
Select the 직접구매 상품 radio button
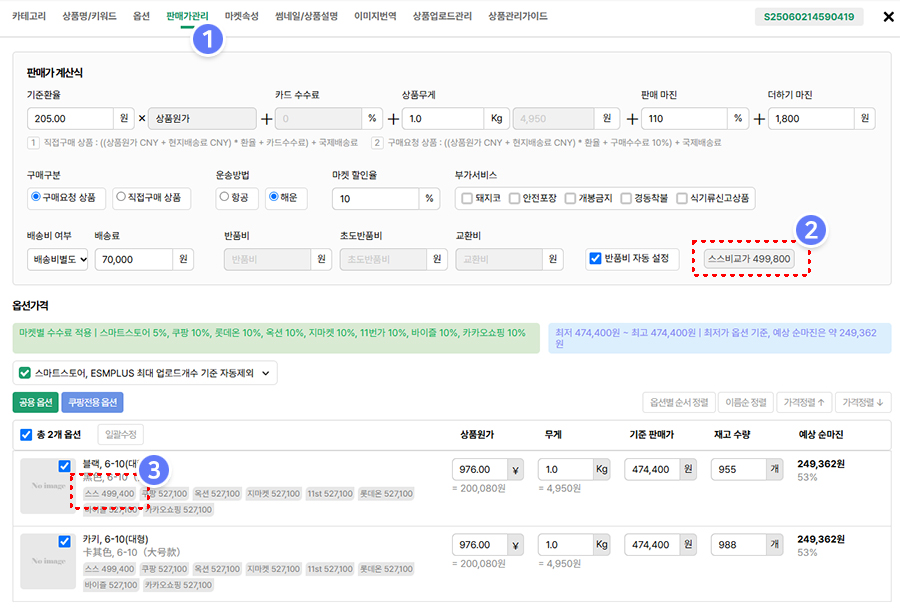(152, 197)
